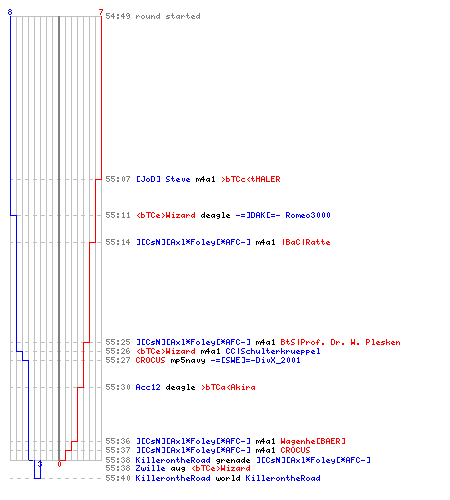
Task: Select the 55:40 world suicide timestamp
Action: (118, 478)
